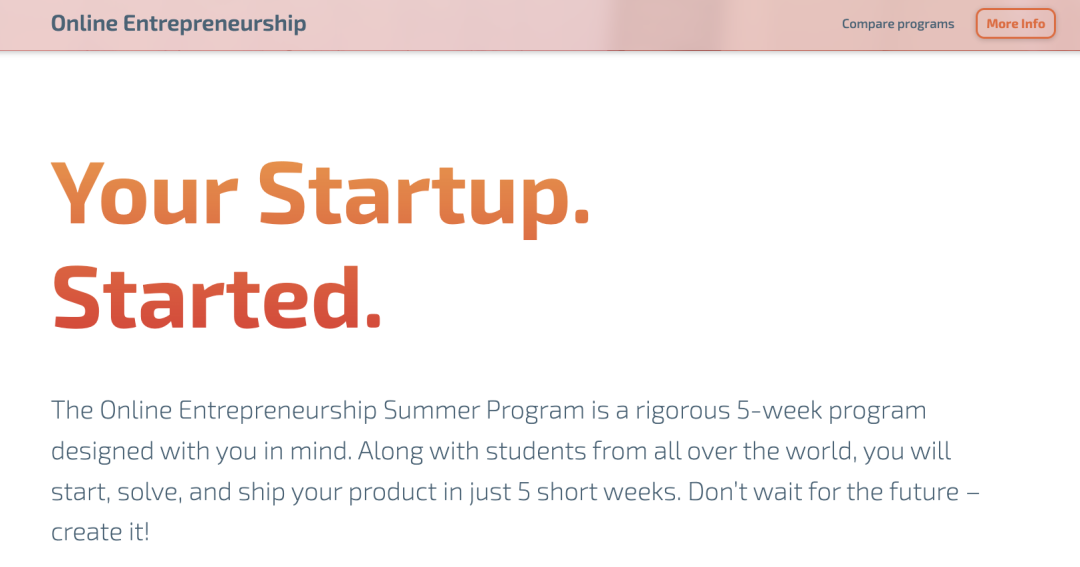Click the word 'Startup.' in the headline
This screenshot has height=567, width=1080.
[424, 198]
